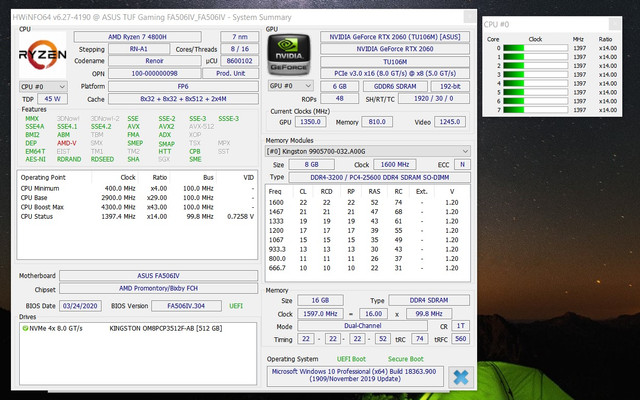
Task: Click the RTX 2060 (TU106M) [ASUS] field
Action: point(395,37)
